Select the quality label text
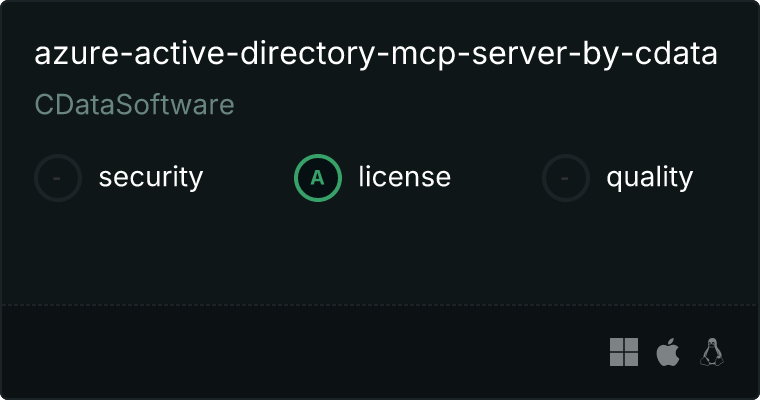 coord(649,178)
